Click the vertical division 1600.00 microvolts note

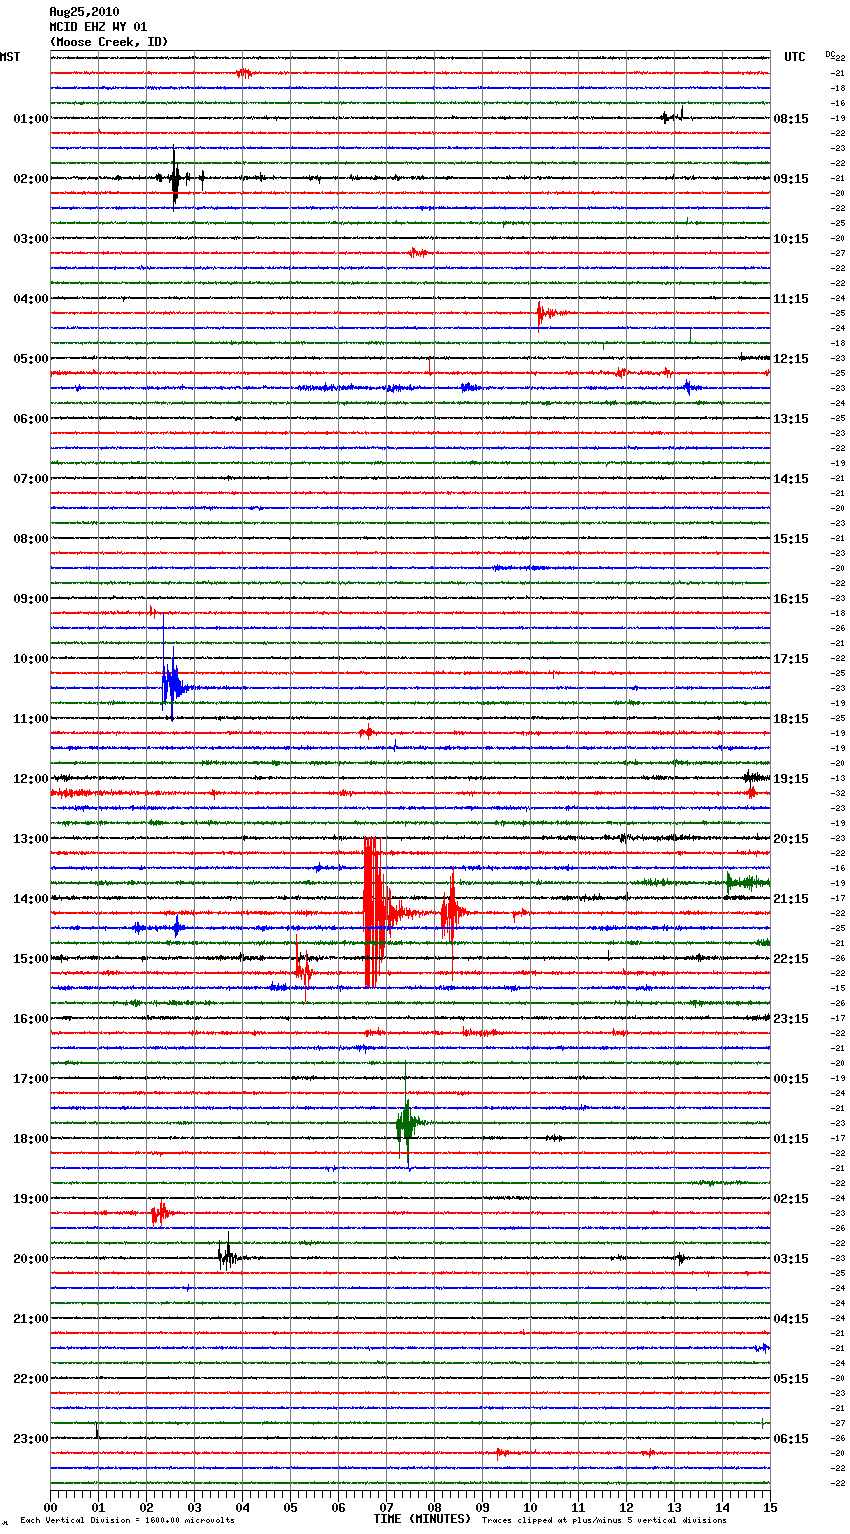point(128,1520)
